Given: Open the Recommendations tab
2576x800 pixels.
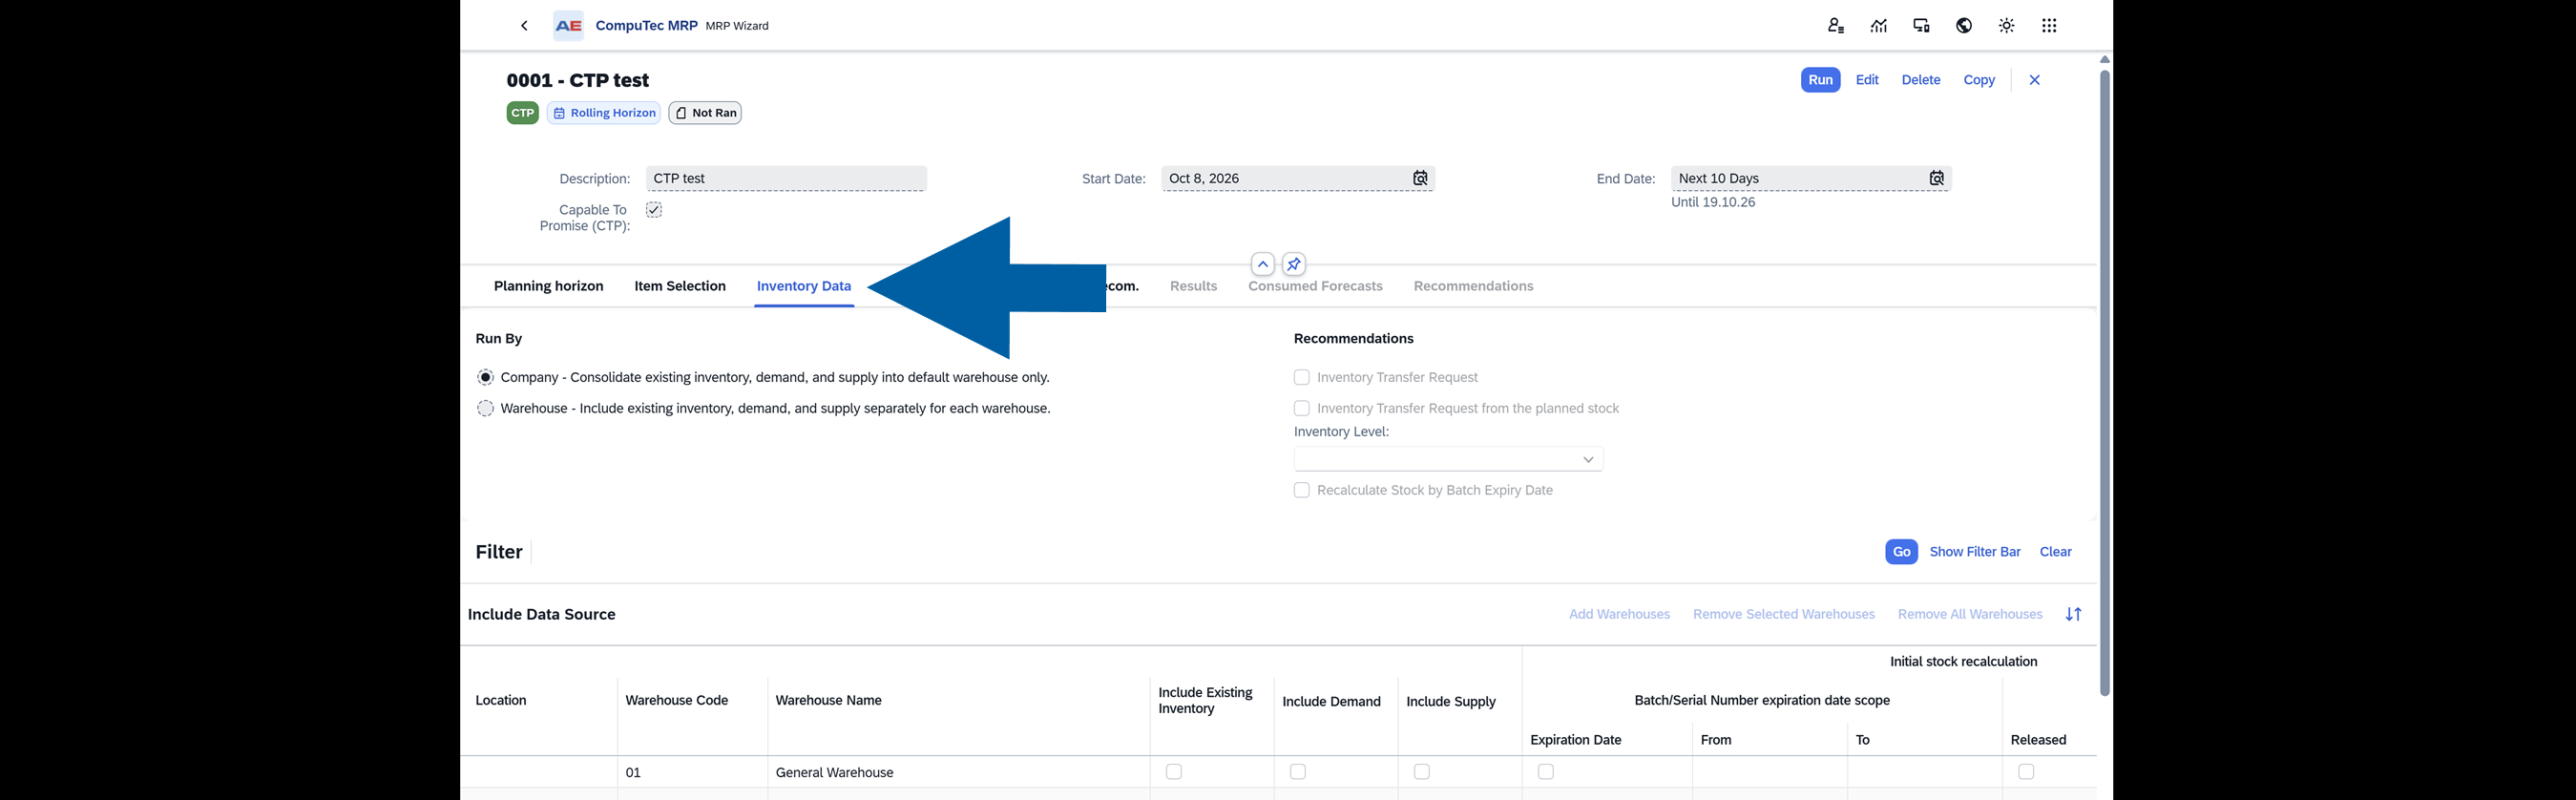Looking at the screenshot, I should [1473, 287].
